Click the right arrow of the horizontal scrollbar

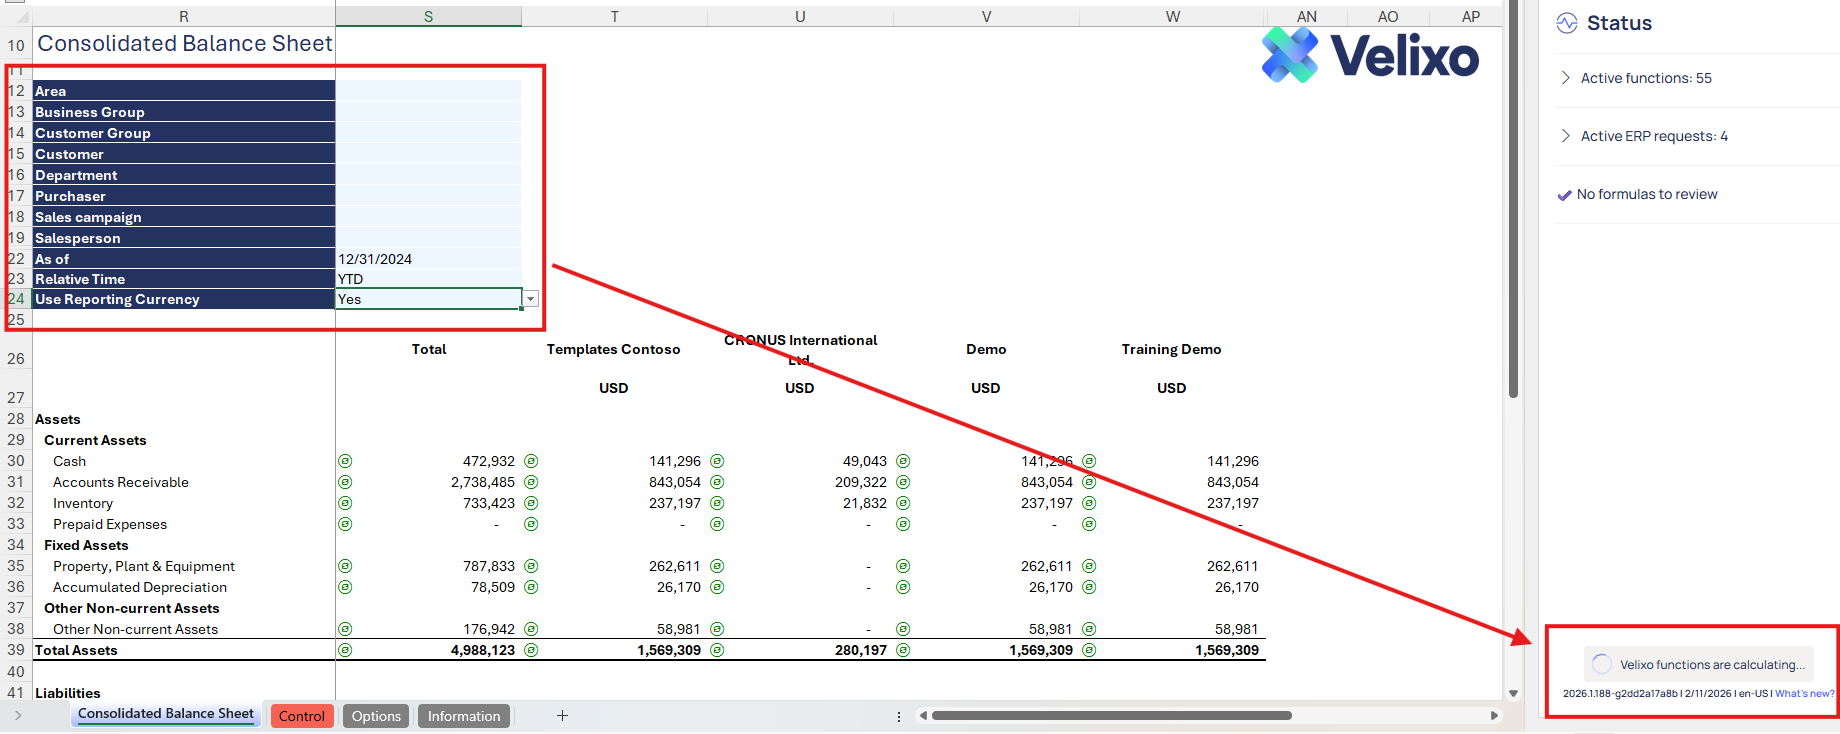(x=1494, y=716)
